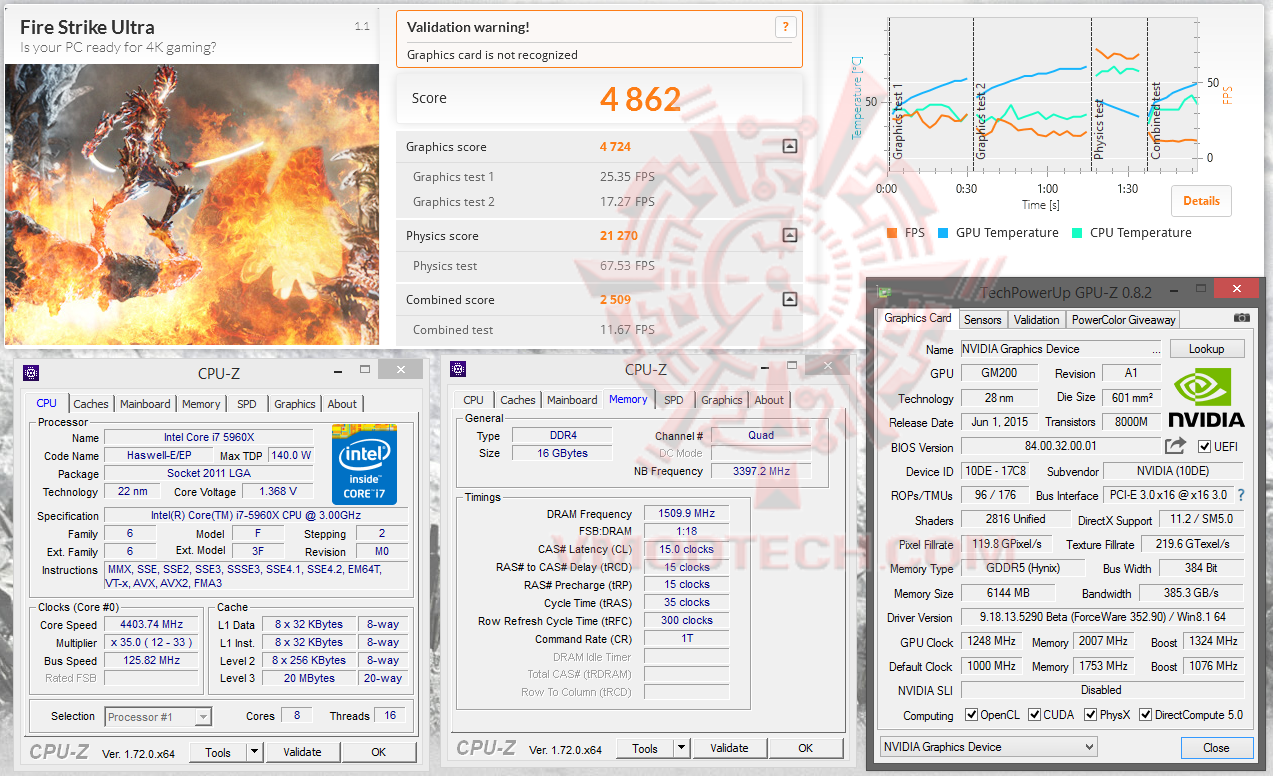Viewport: 1273px width, 776px height.
Task: Open Caches tab in left CPU-Z window
Action: tap(91, 404)
